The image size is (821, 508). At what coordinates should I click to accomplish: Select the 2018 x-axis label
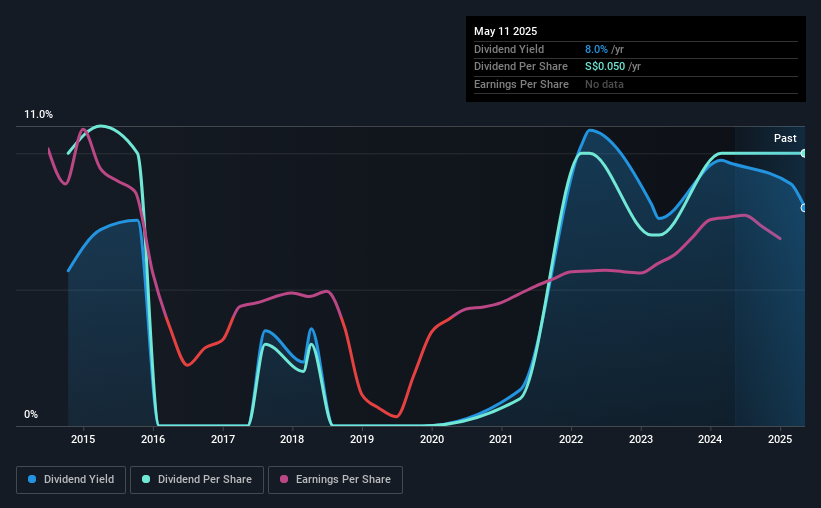coord(292,439)
